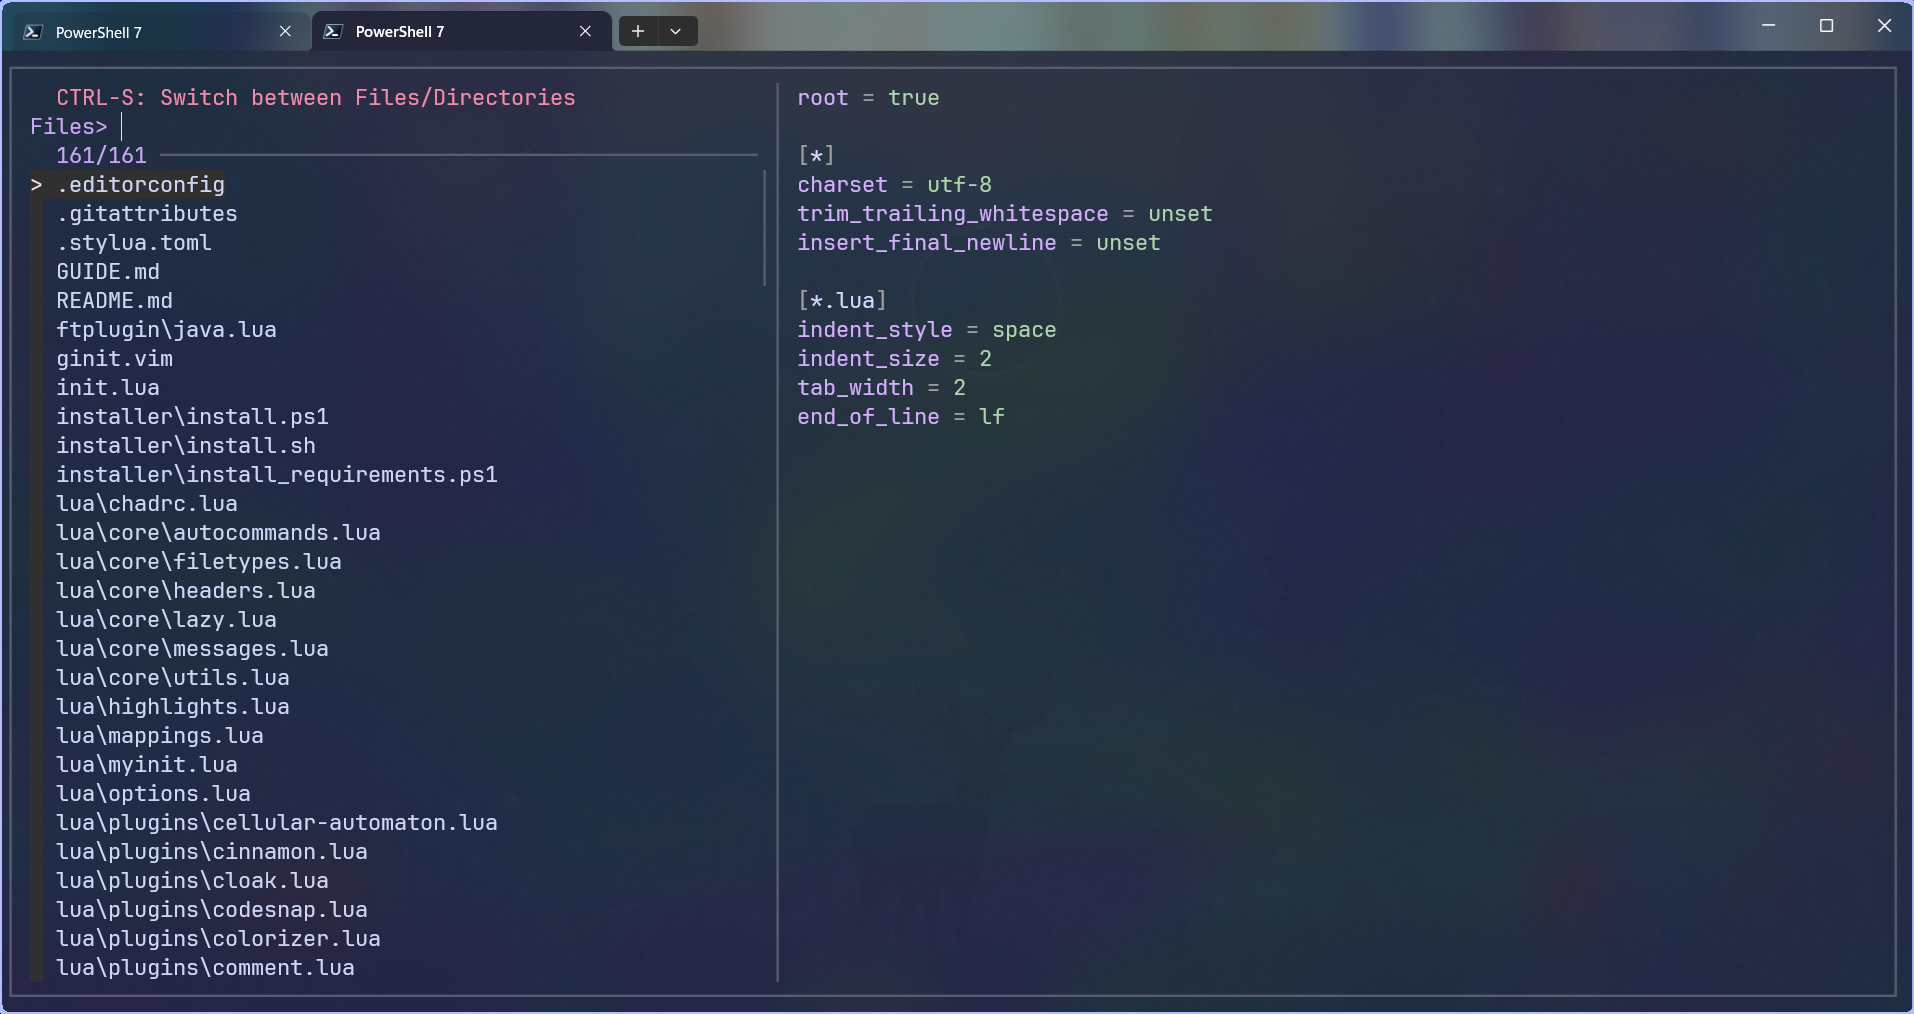
Task: Click the 'indent_size = 2' line
Action: tap(895, 359)
